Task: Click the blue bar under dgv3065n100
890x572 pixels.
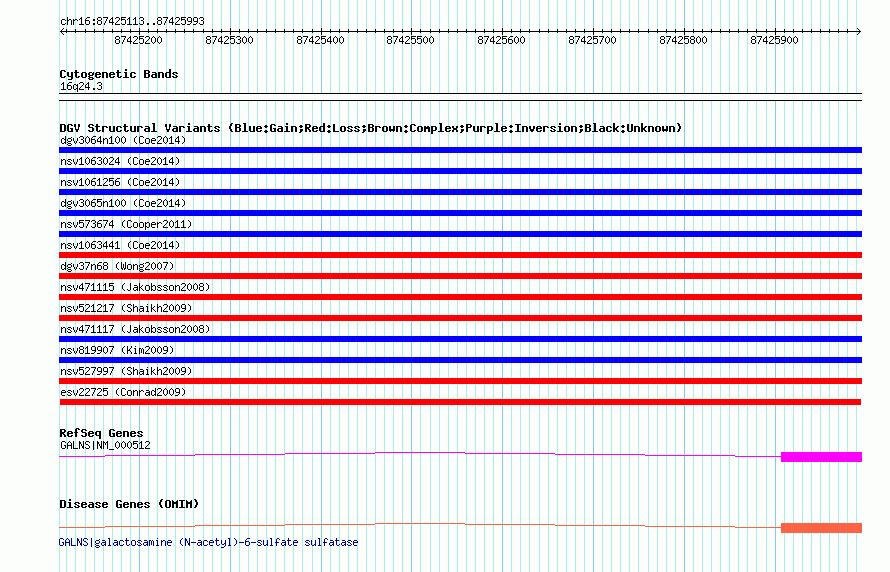Action: click(x=460, y=213)
